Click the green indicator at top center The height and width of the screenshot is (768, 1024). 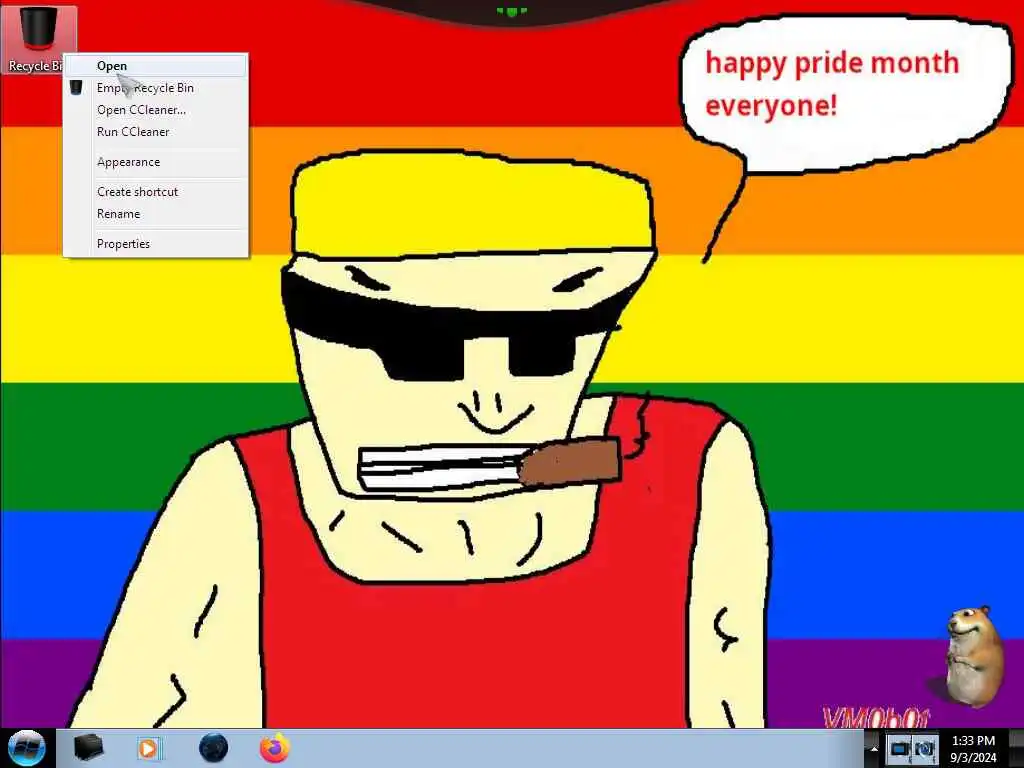click(511, 11)
